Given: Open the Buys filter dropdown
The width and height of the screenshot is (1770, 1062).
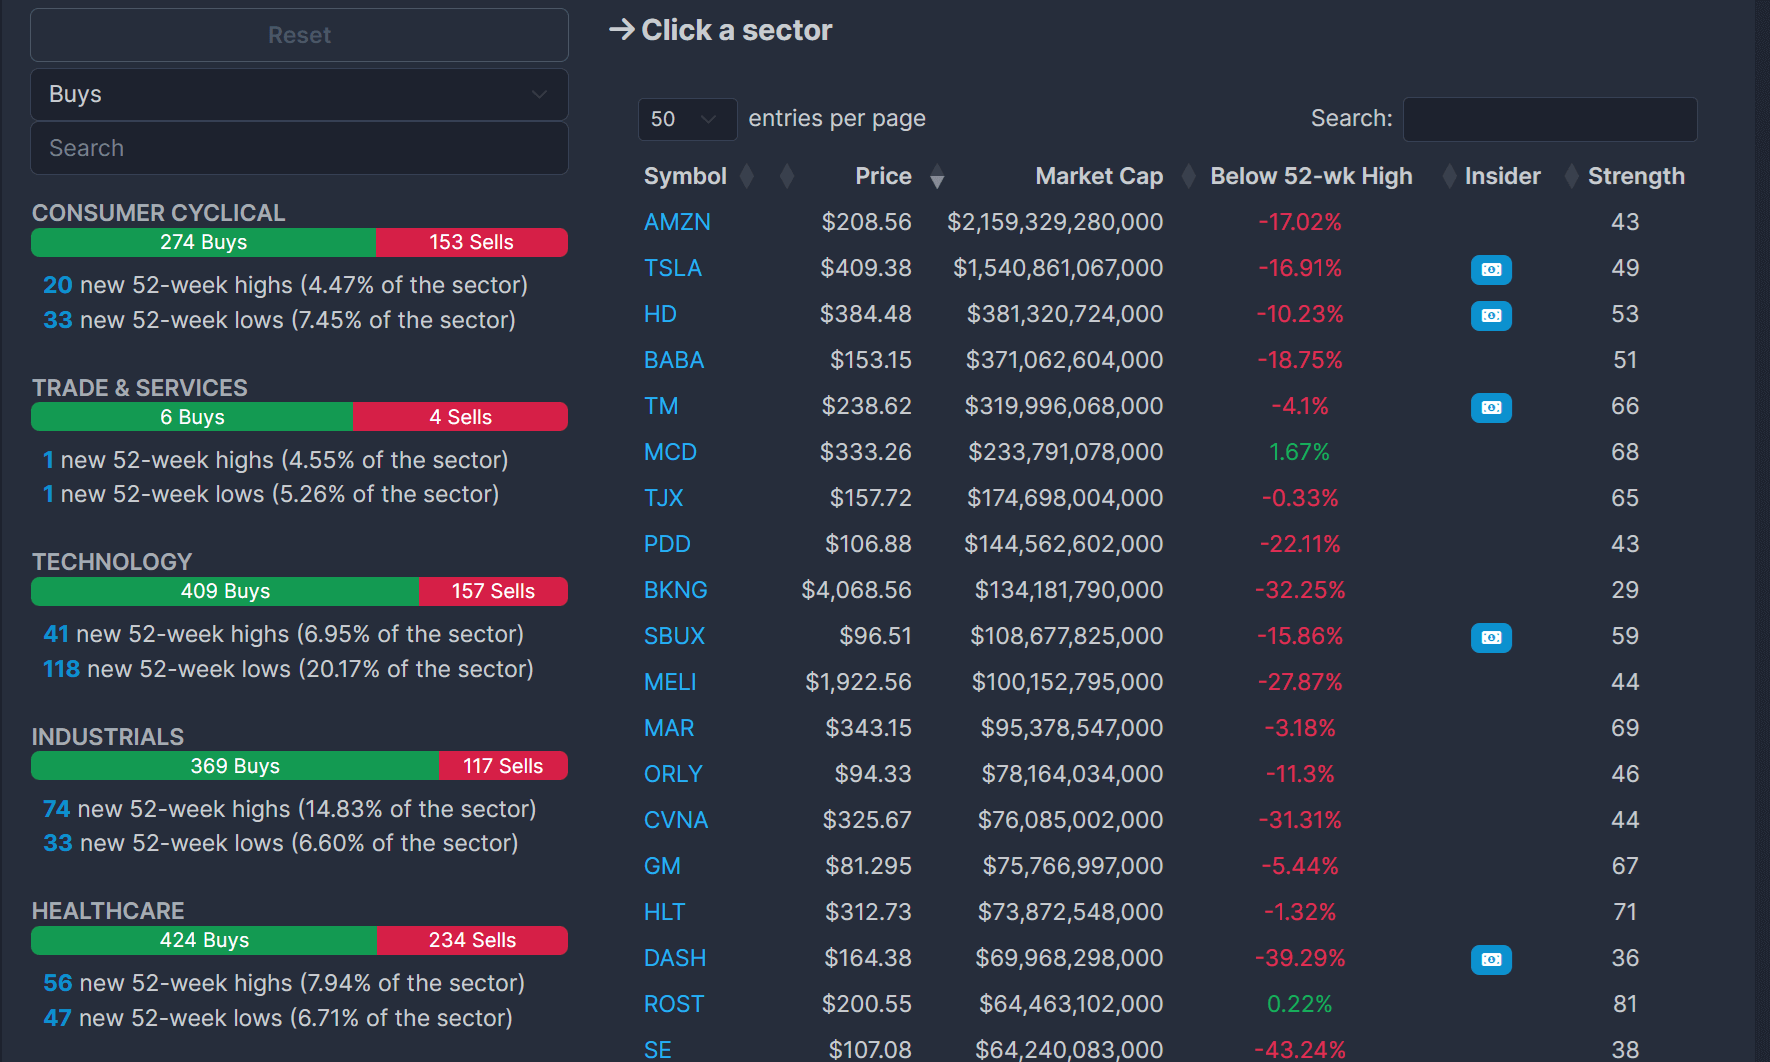Looking at the screenshot, I should click(299, 94).
